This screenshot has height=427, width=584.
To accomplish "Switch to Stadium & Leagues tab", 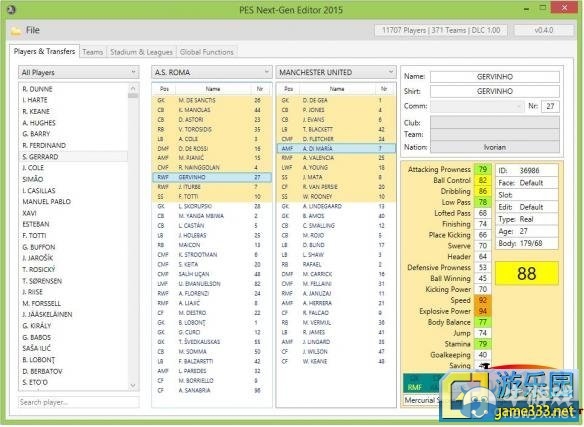I will (142, 52).
